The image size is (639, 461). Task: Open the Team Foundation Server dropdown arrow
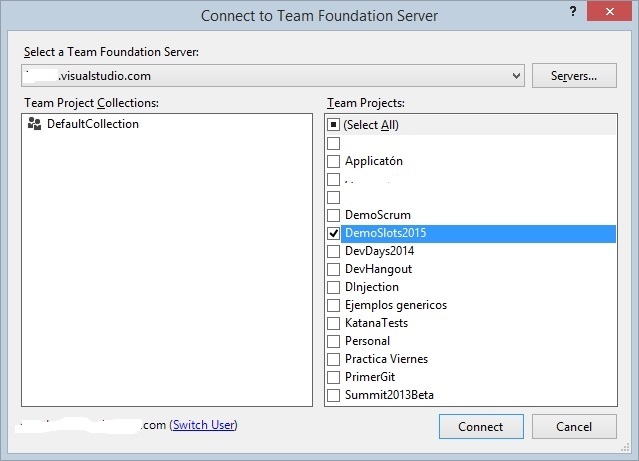pos(516,76)
